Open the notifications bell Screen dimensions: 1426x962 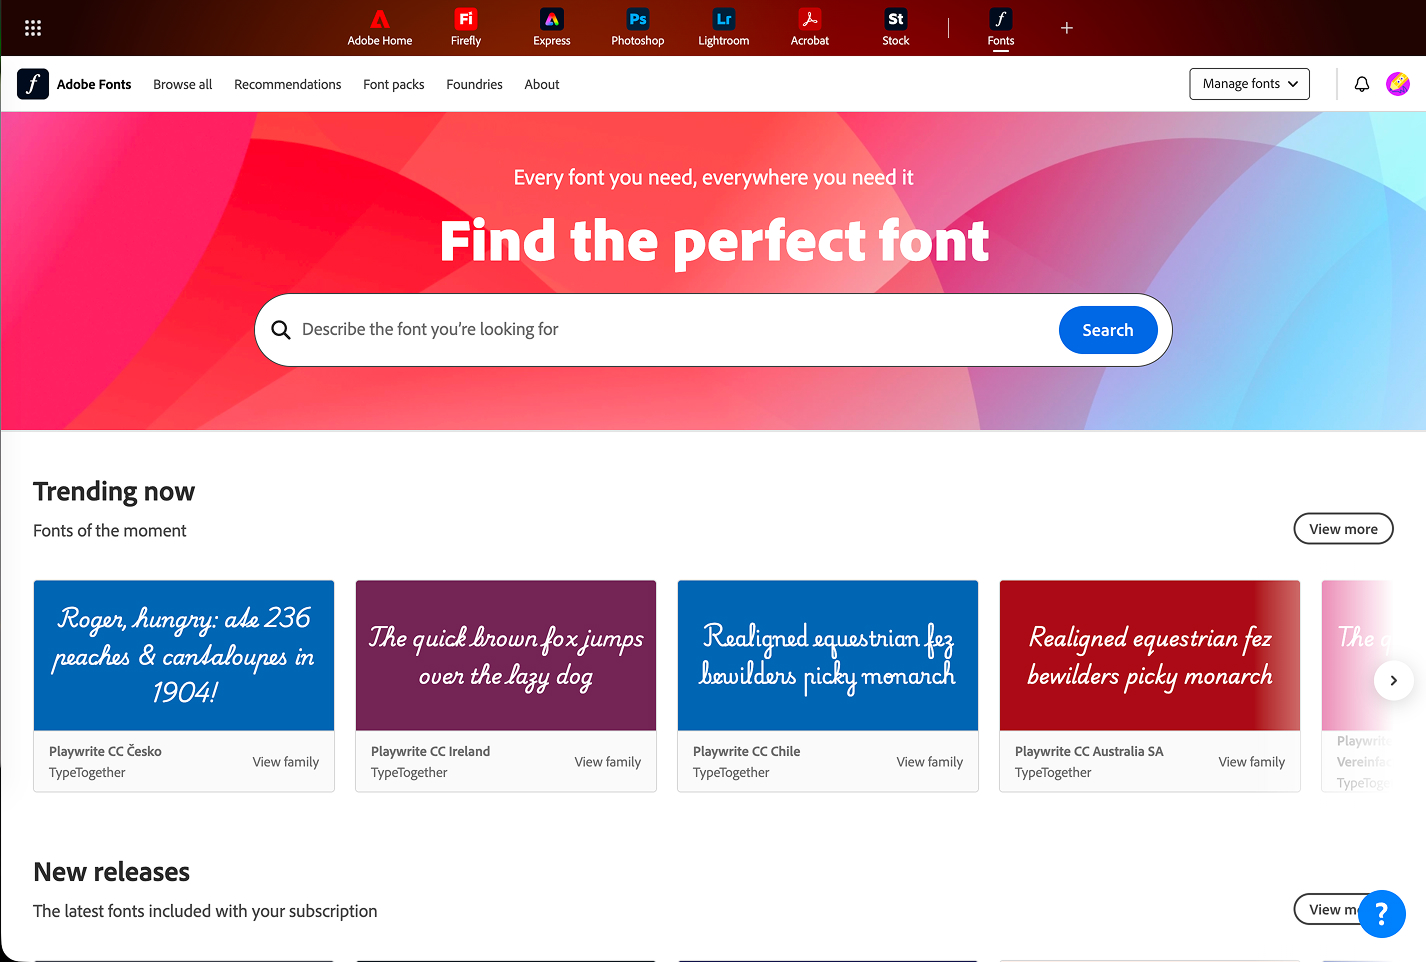(1361, 84)
